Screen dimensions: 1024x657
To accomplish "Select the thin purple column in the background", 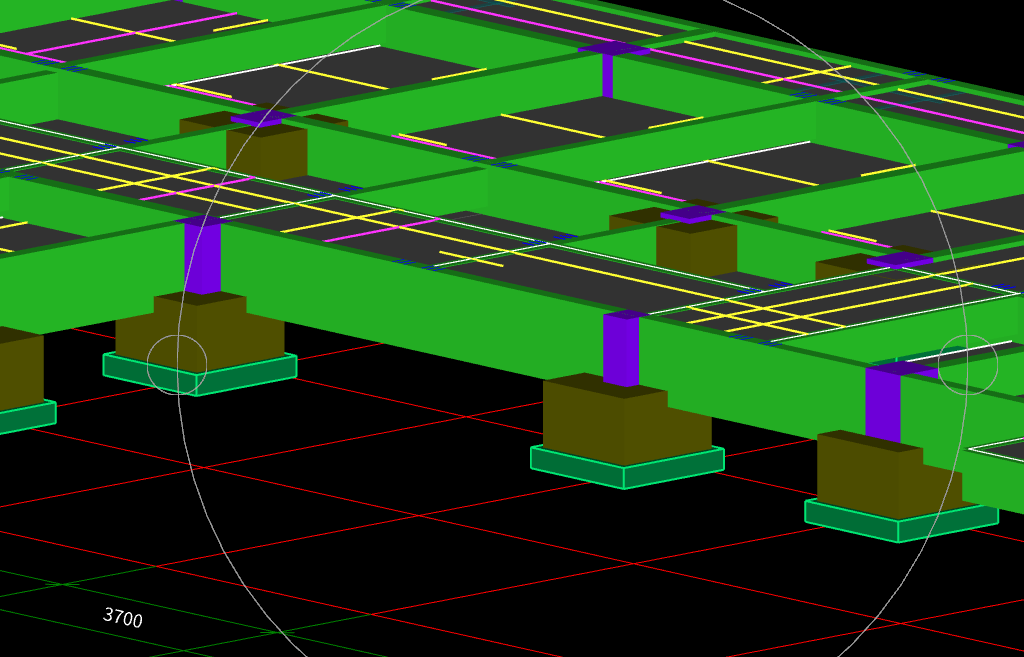I will (x=607, y=76).
